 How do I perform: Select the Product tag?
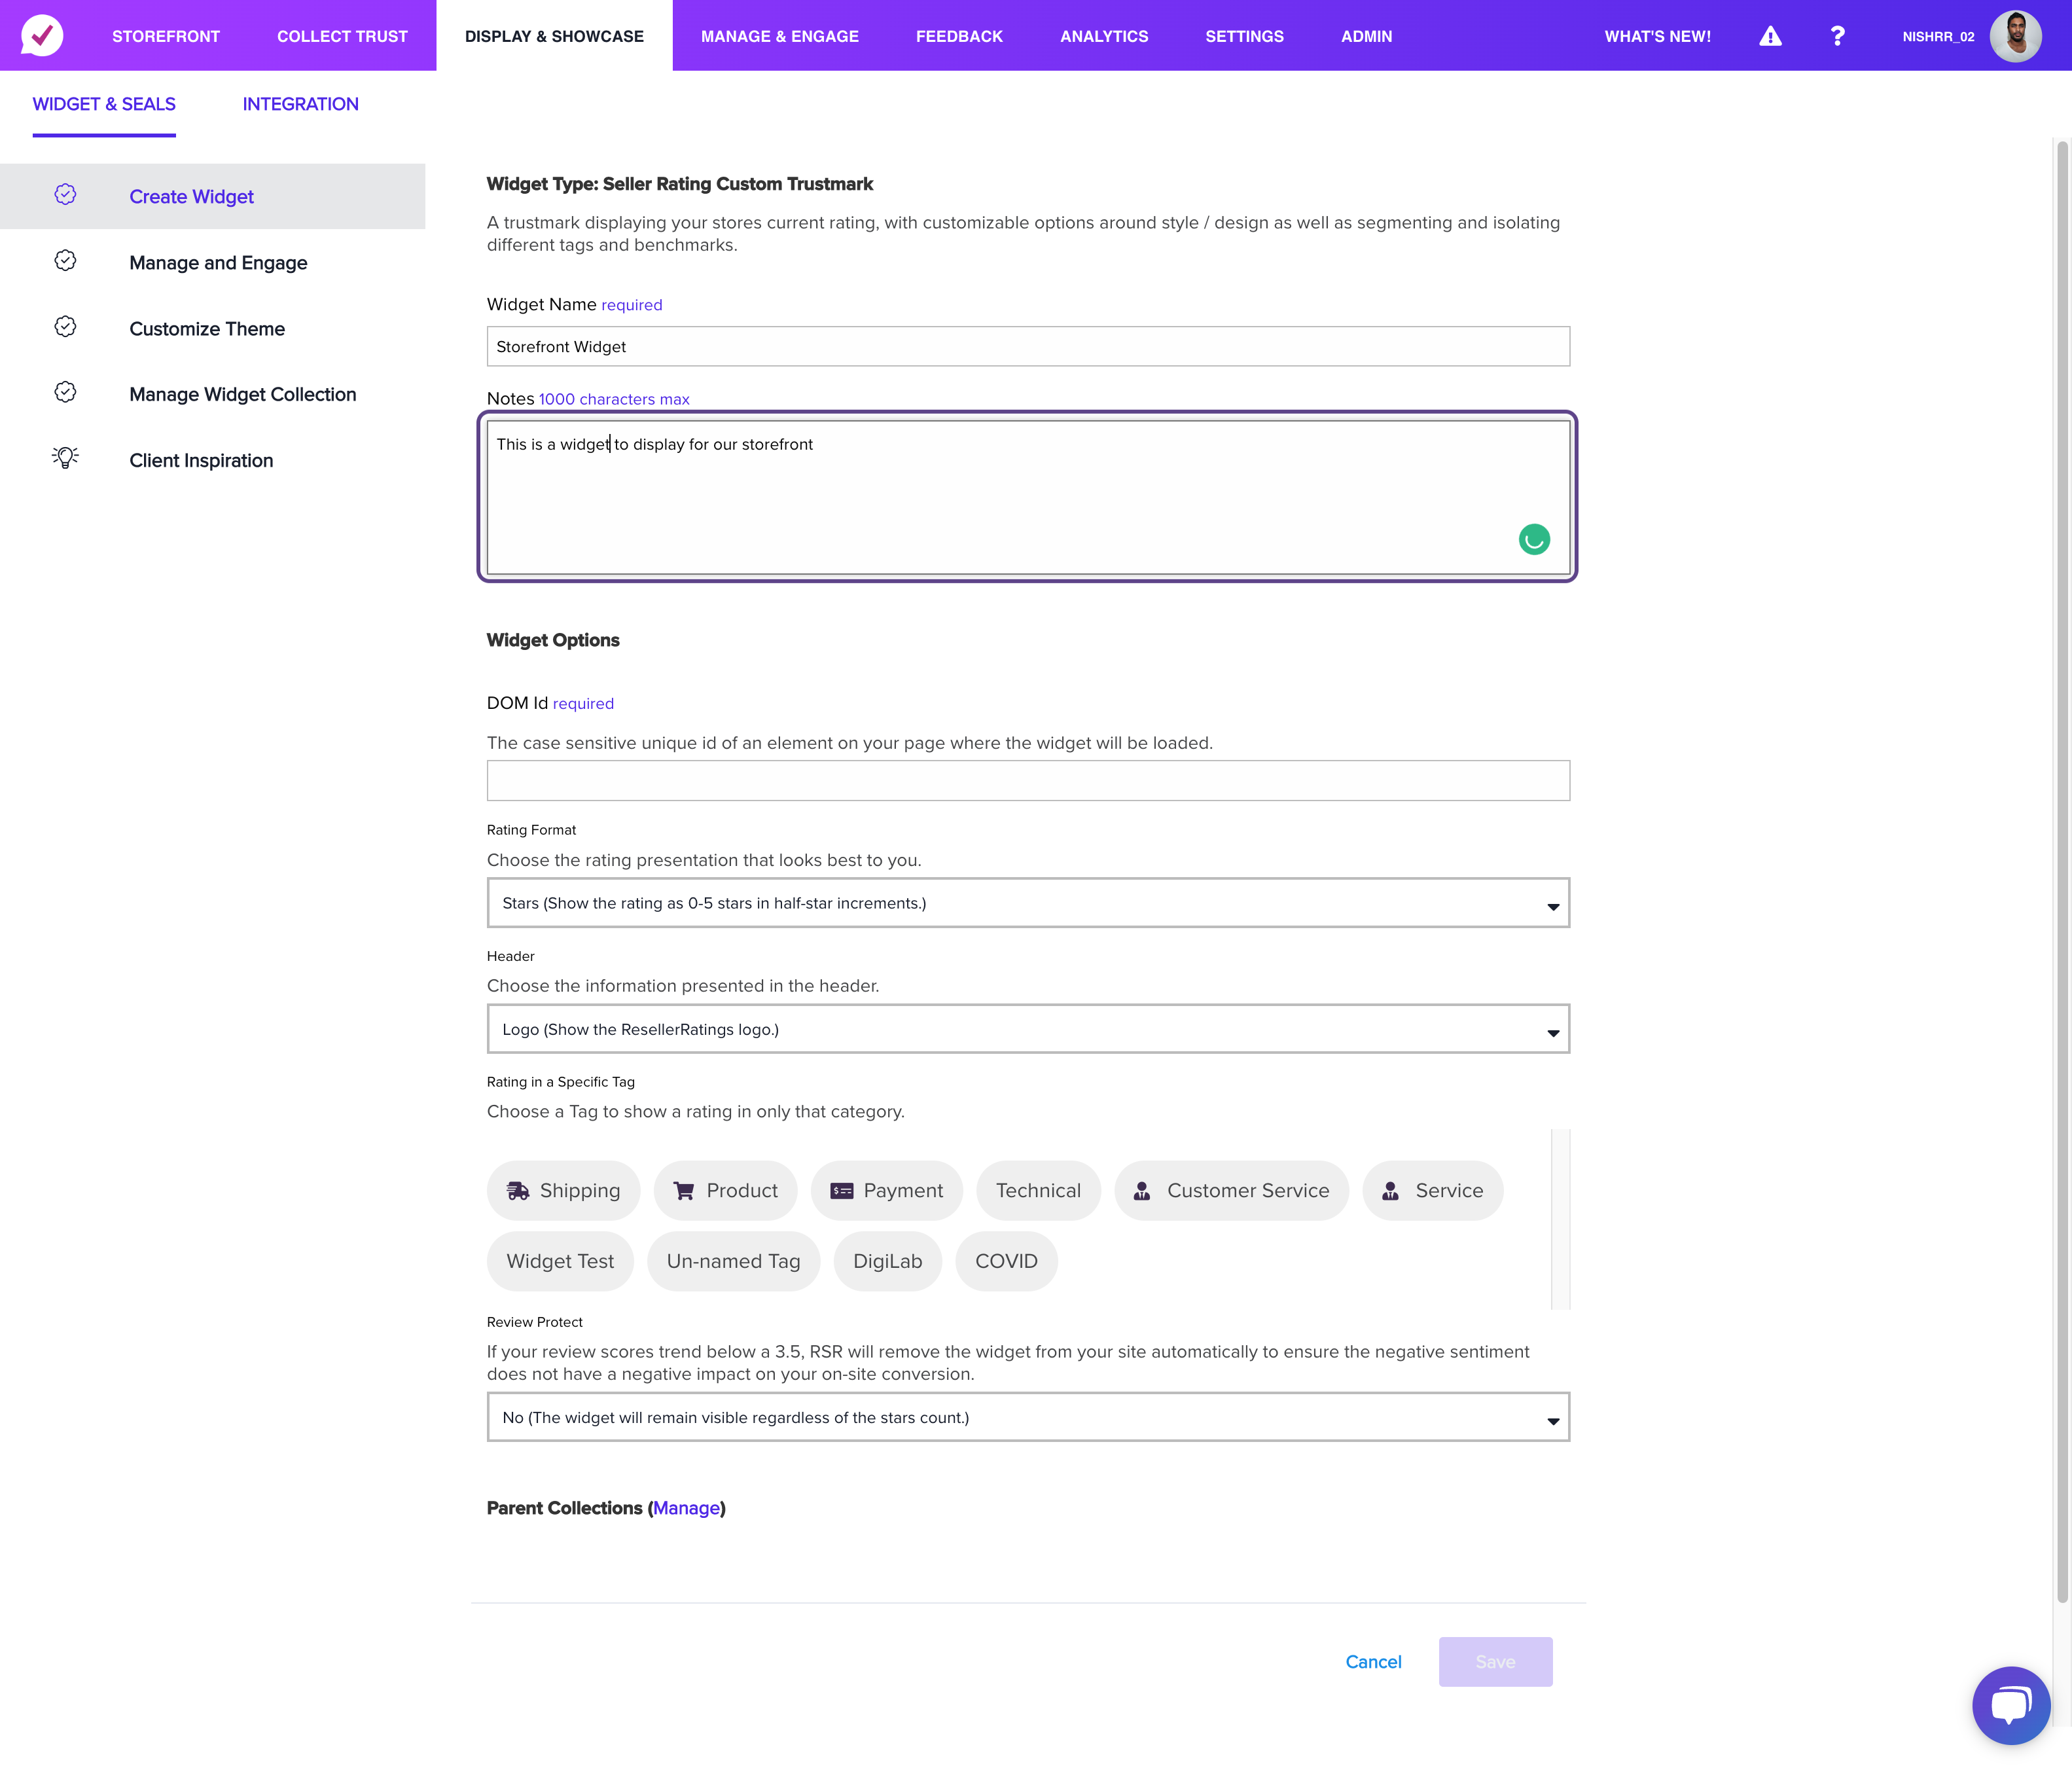(725, 1190)
